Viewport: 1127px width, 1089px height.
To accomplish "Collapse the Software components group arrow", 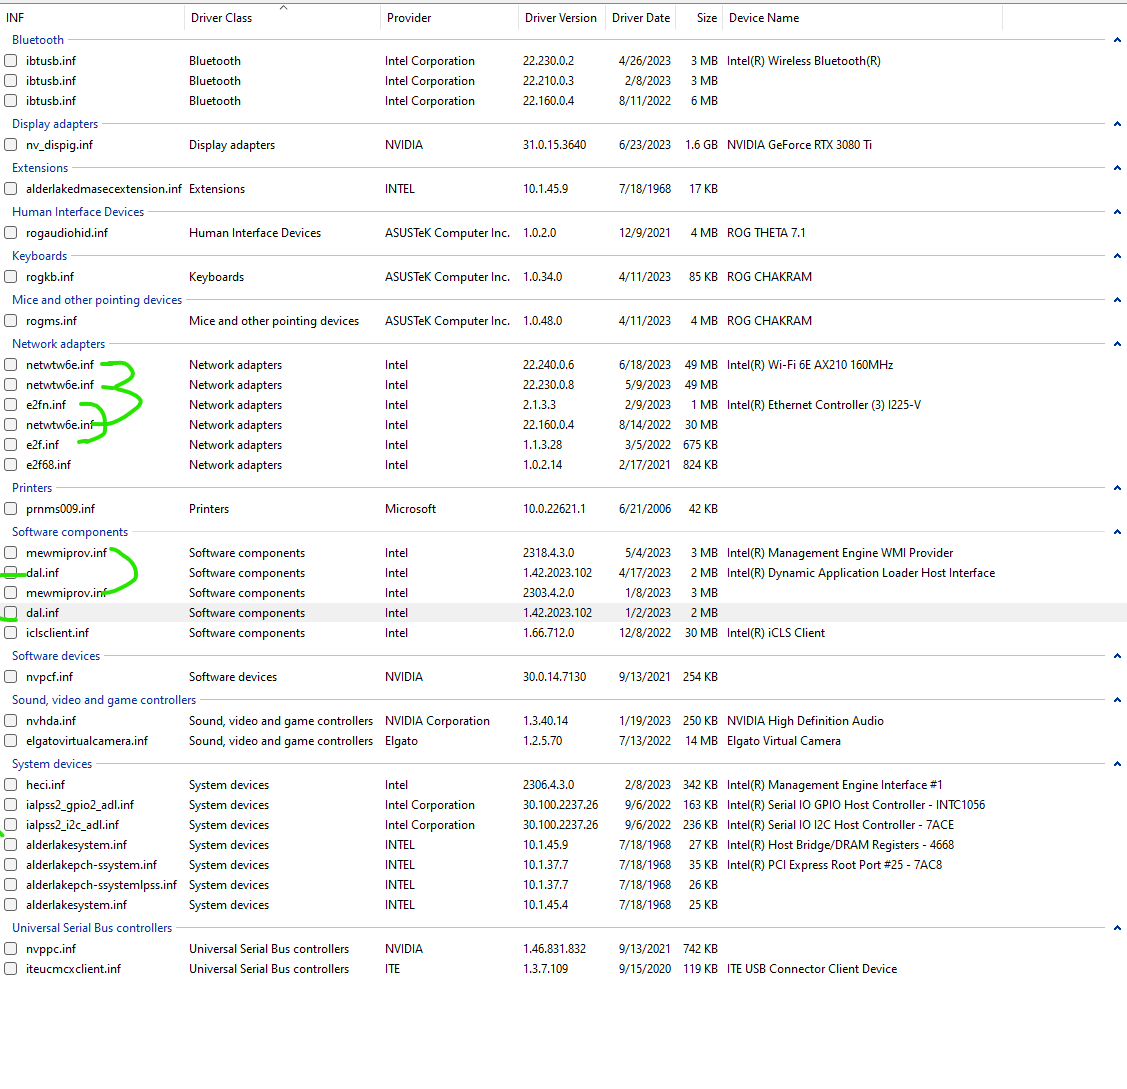I will [1116, 532].
